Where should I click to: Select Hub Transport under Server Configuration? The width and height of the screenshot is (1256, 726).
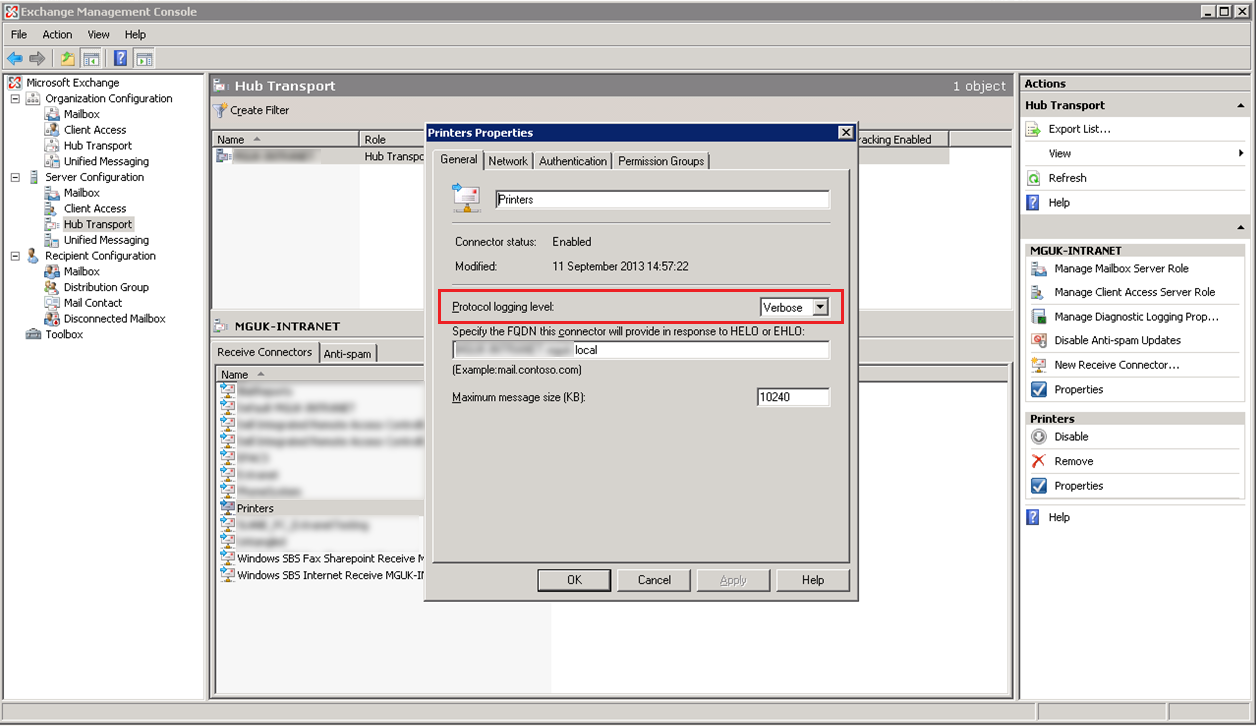click(97, 224)
